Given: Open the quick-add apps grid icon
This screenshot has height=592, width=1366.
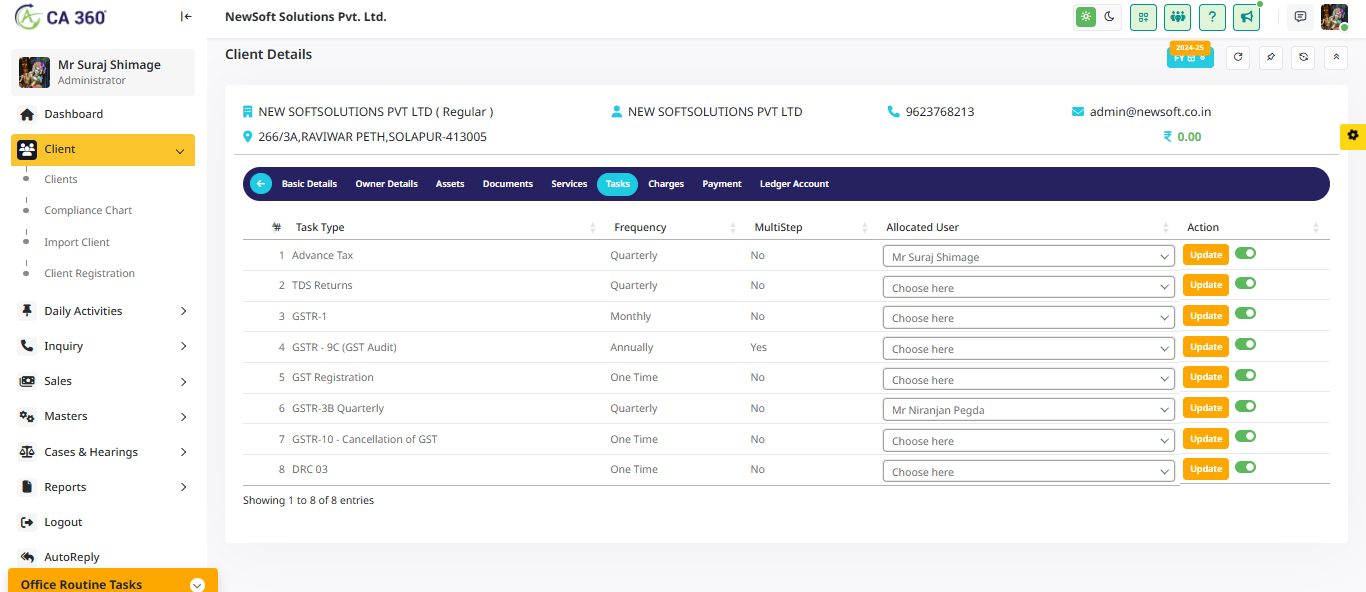Looking at the screenshot, I should pyautogui.click(x=1144, y=17).
